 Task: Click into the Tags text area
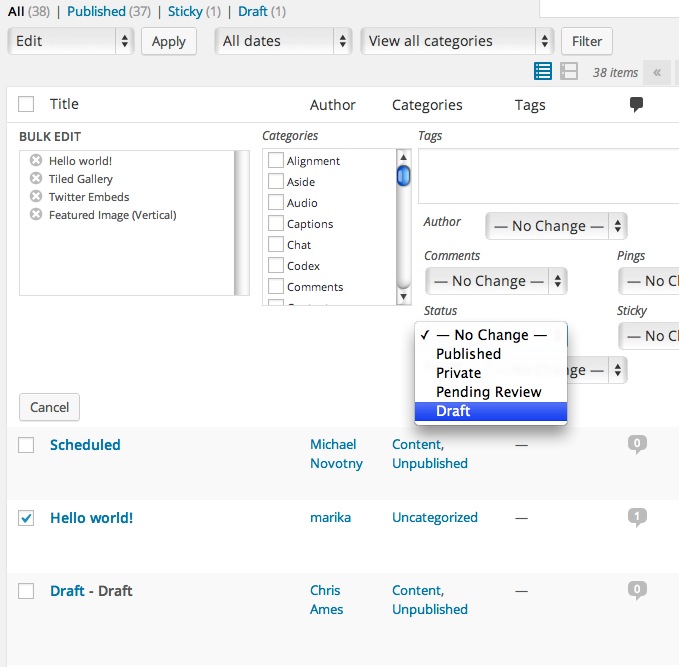point(548,176)
